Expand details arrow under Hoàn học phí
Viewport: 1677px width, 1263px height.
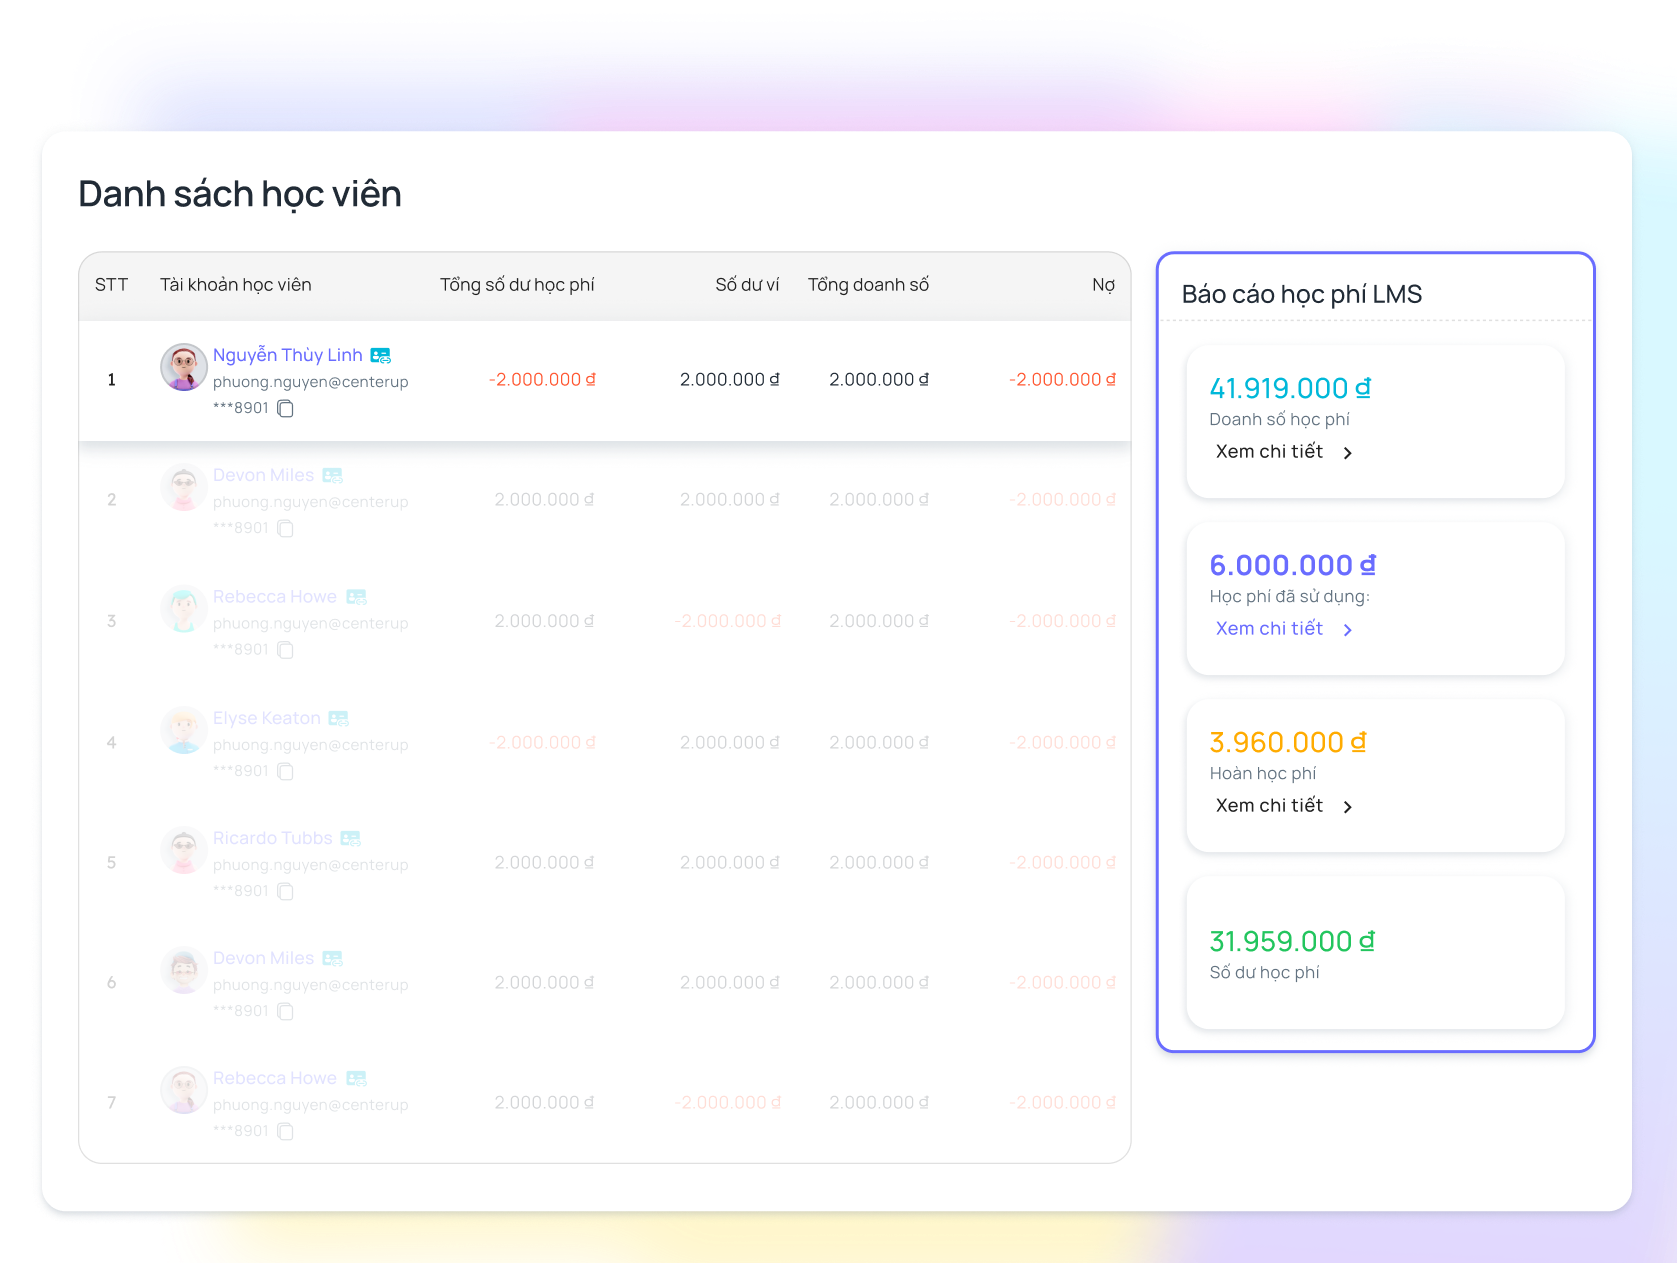1348,807
